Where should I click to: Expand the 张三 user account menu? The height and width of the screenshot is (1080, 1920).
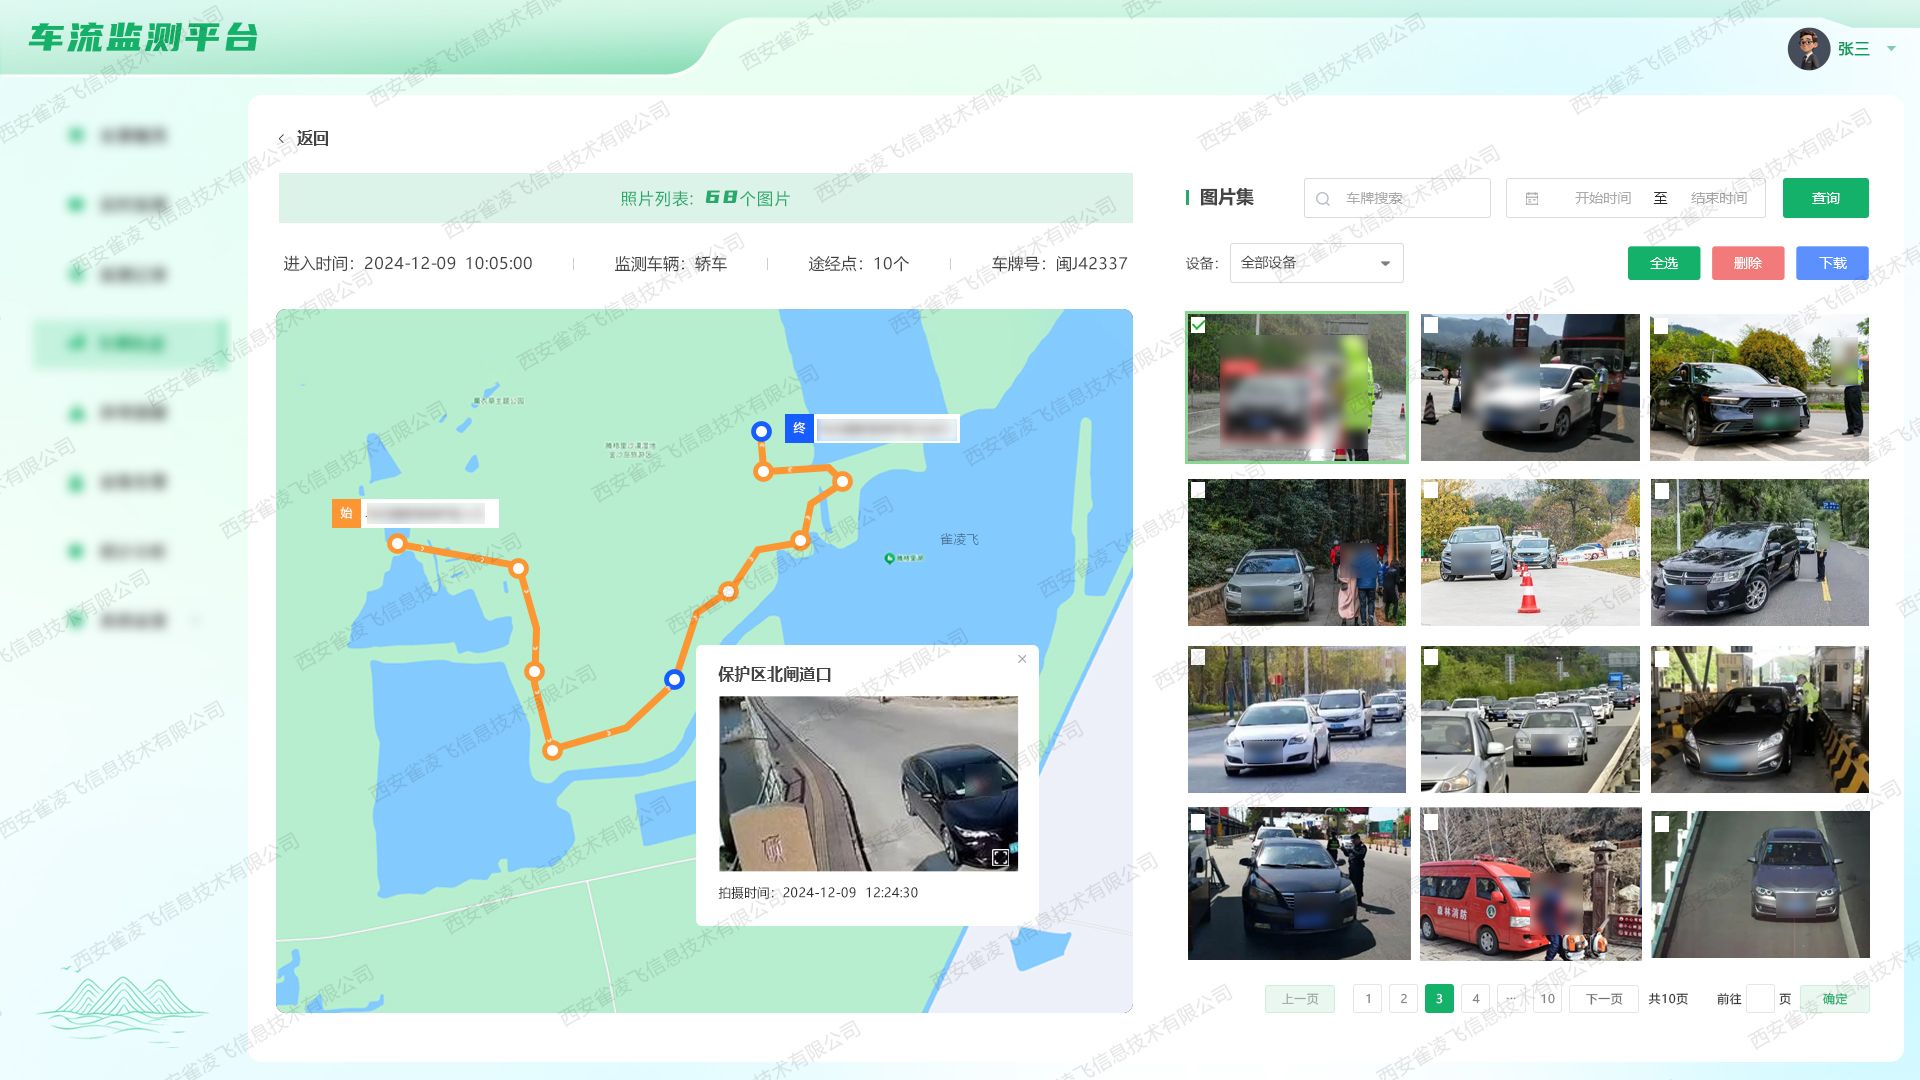click(x=1889, y=48)
